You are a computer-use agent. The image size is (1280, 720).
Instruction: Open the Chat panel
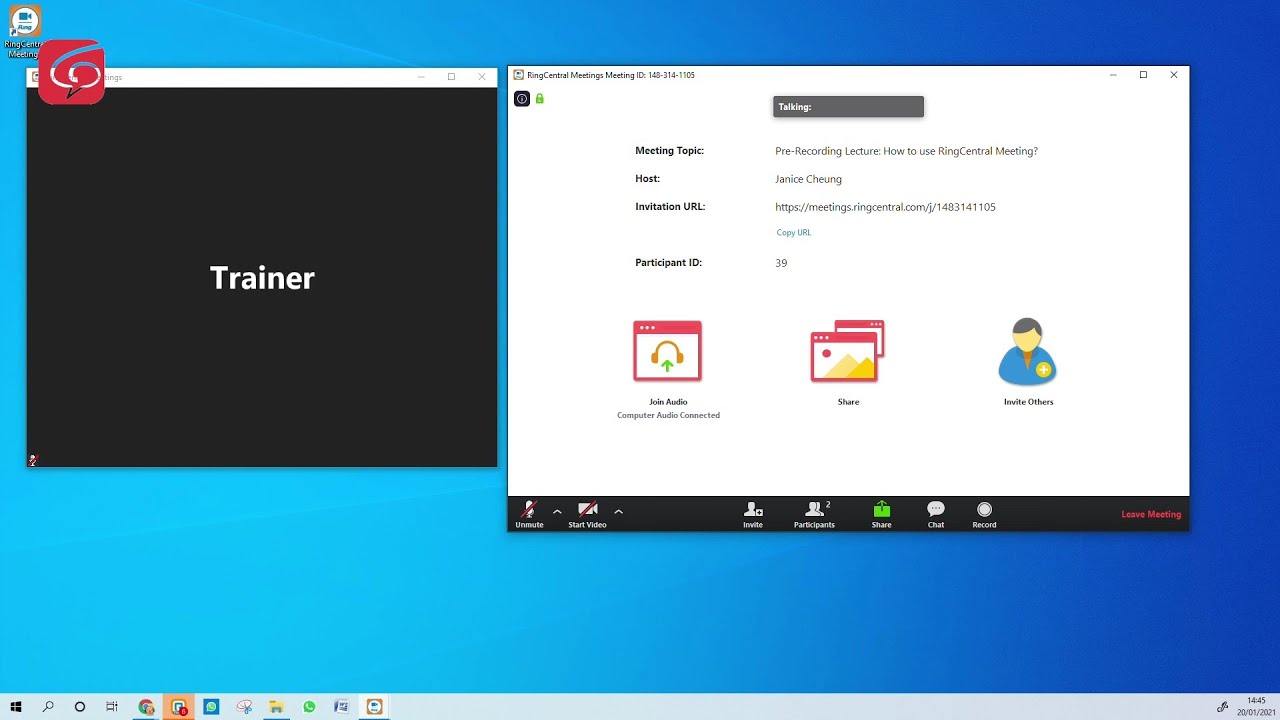(x=936, y=515)
